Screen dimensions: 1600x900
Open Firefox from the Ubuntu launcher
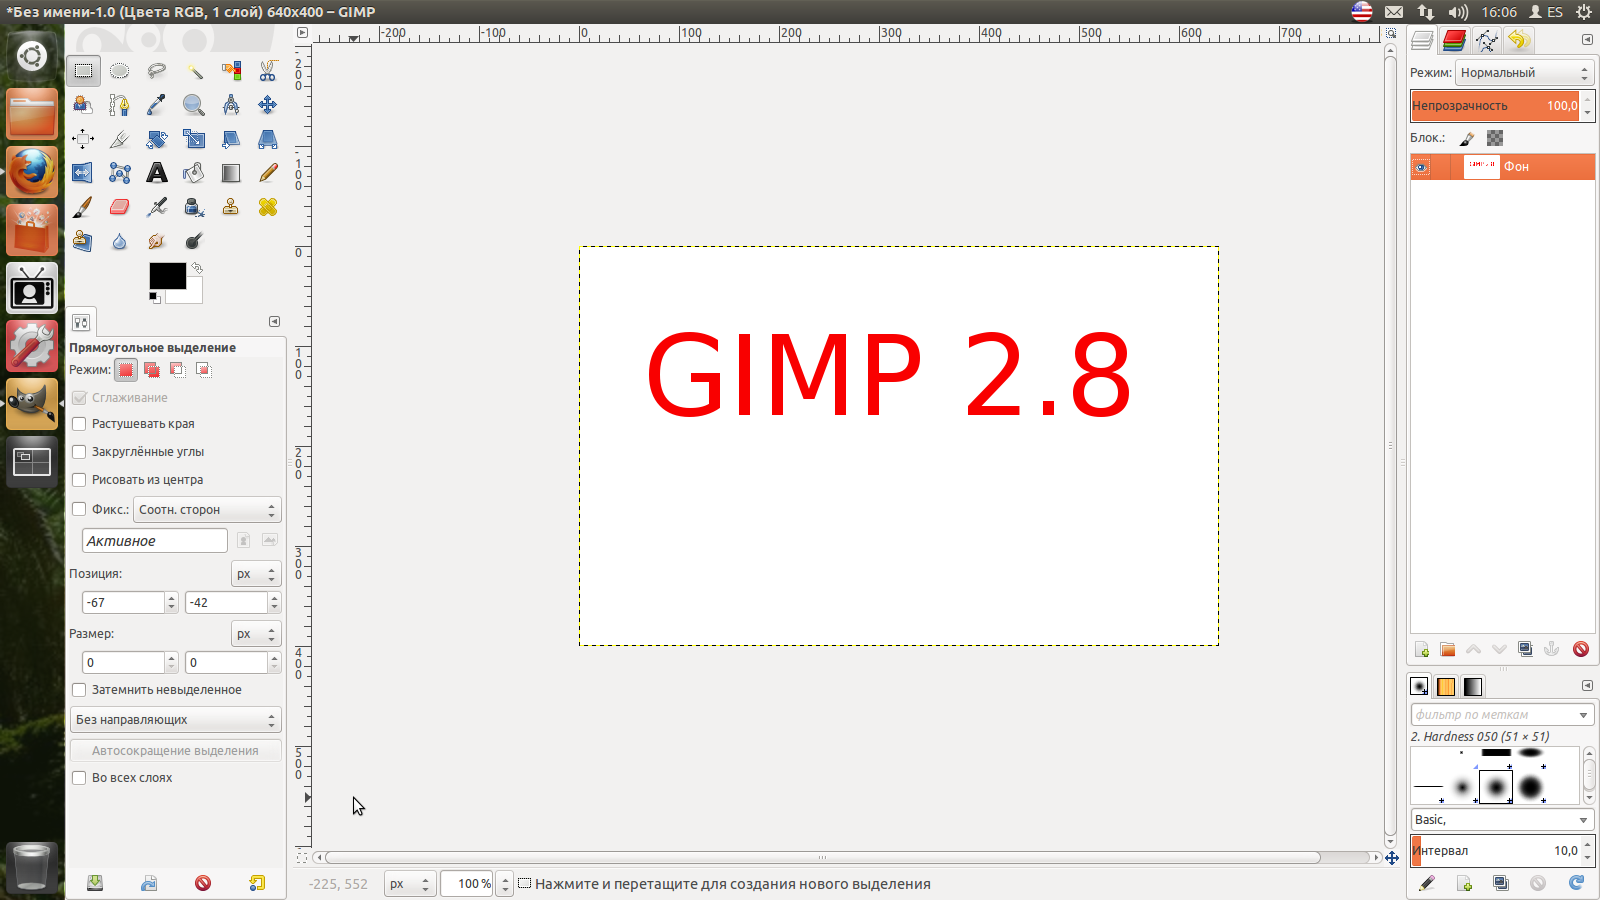[x=32, y=172]
